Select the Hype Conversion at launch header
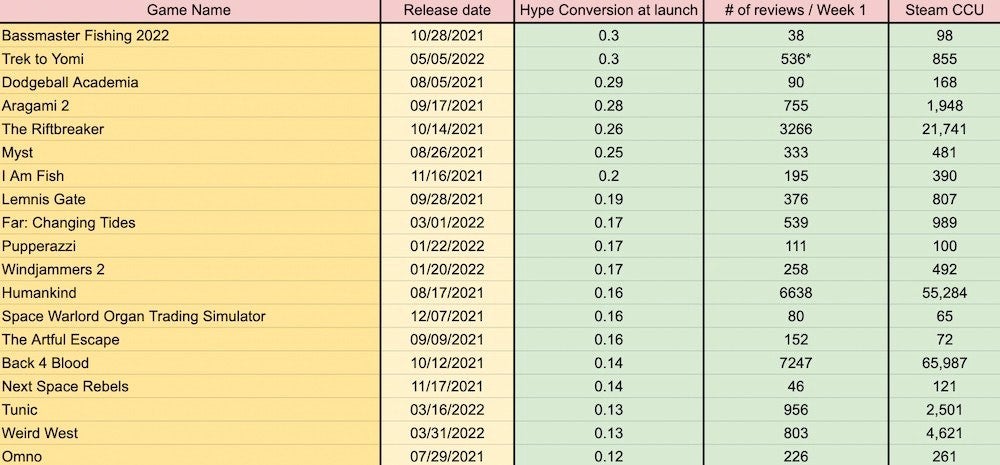This screenshot has width=1000, height=465. [608, 11]
